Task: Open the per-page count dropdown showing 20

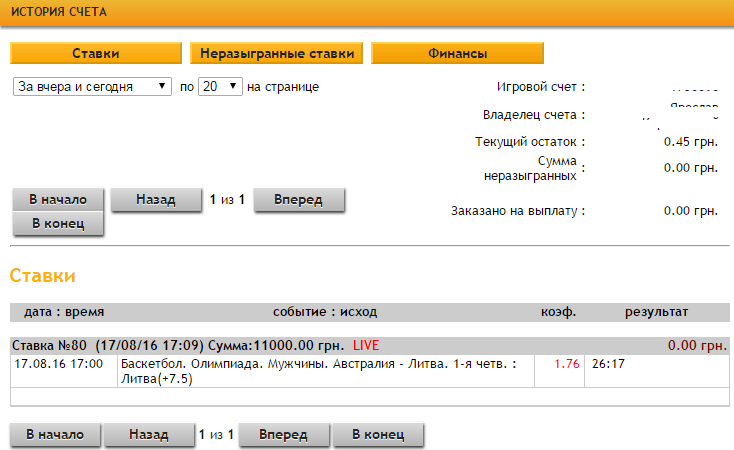Action: 220,87
